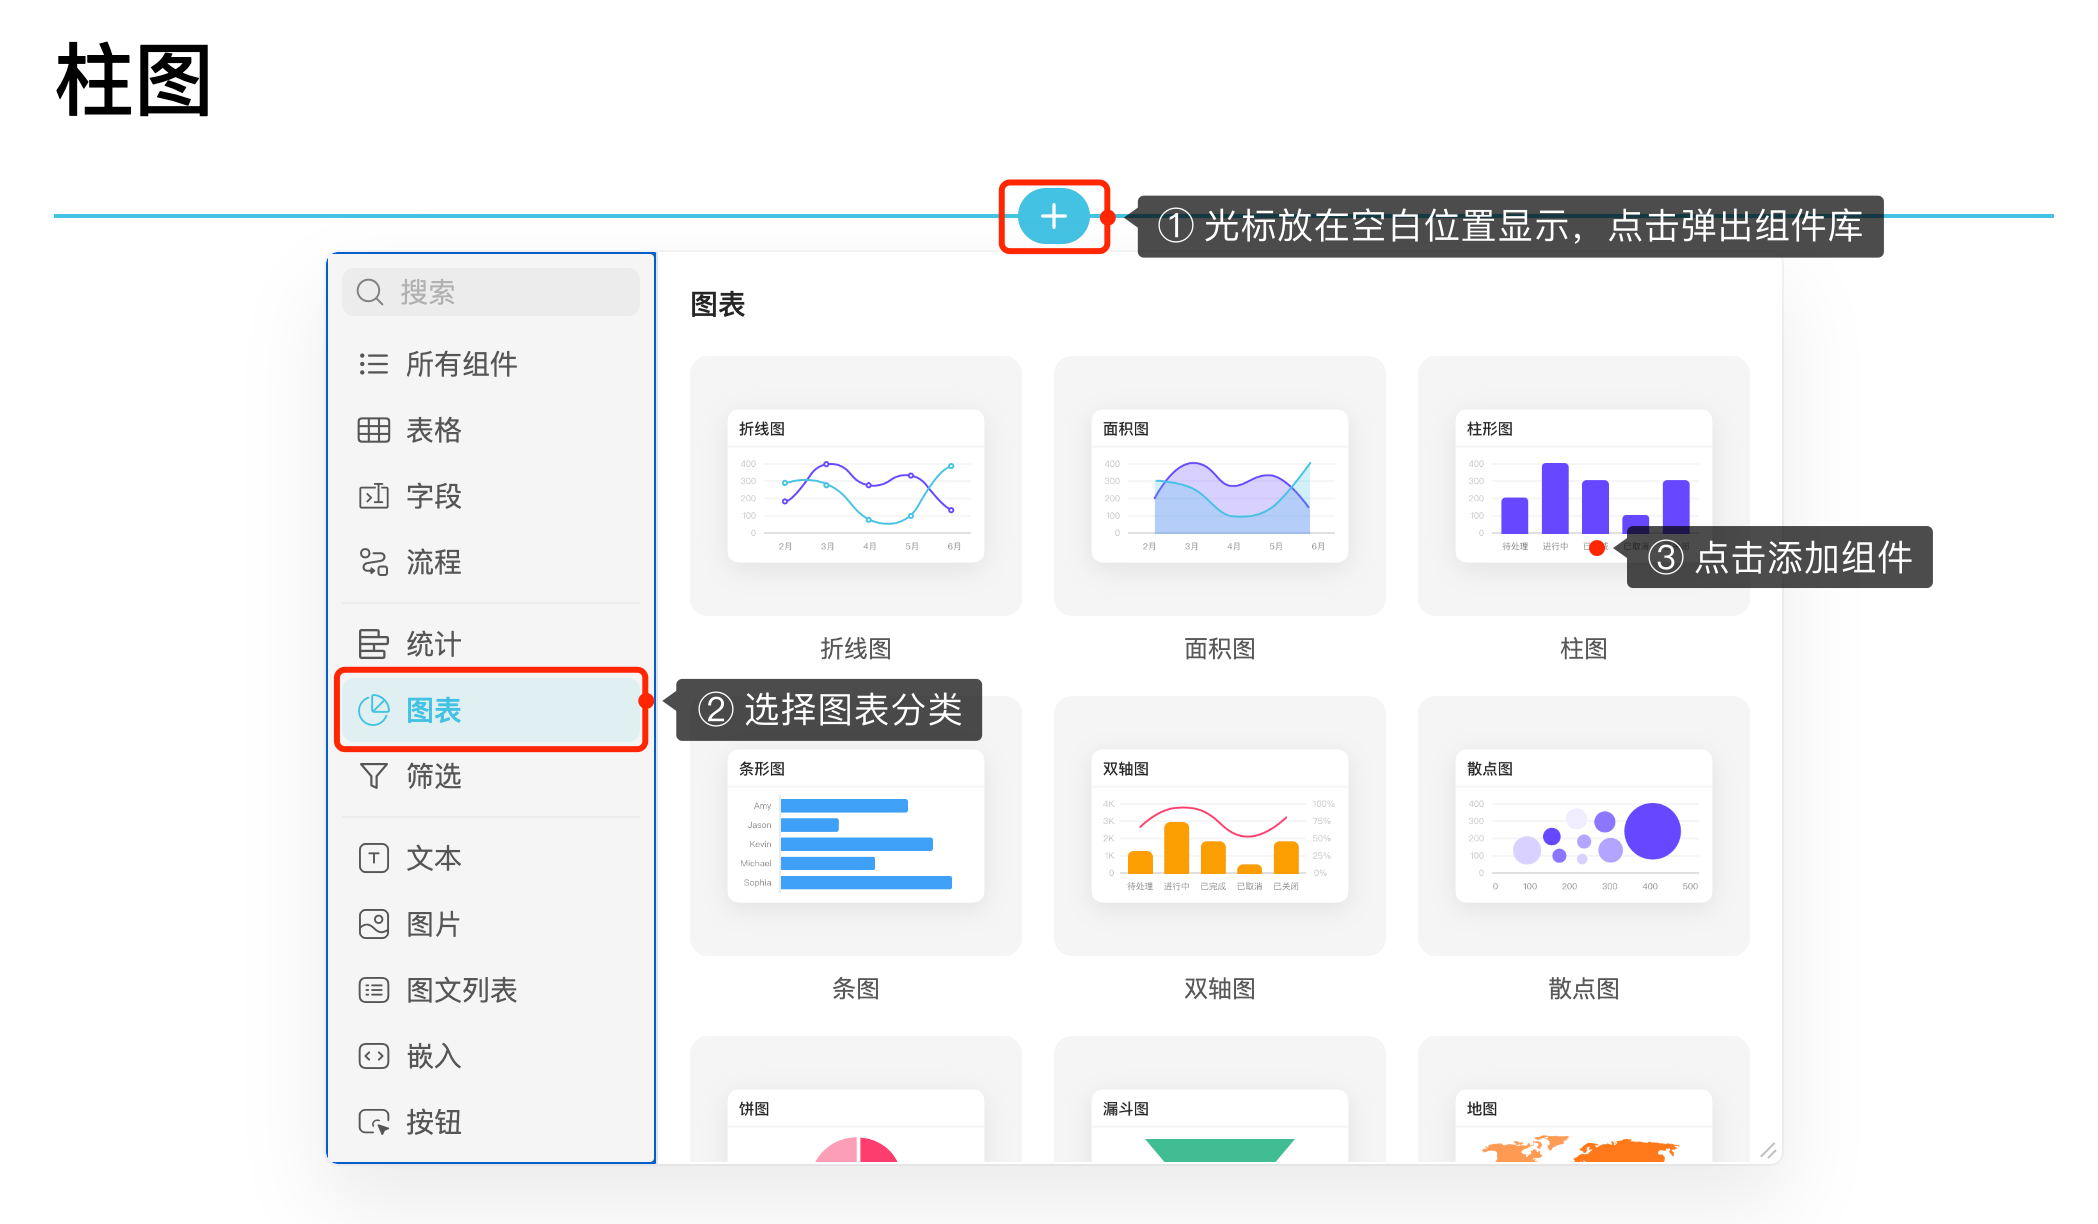Click the 字段 field icon
The height and width of the screenshot is (1224, 2098).
click(x=373, y=496)
